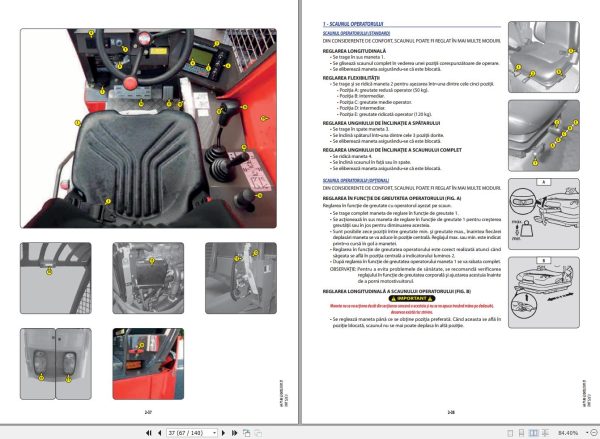Image resolution: width=600 pixels, height=439 pixels.
Task: Click the figure A weight adjustment diagram
Action: (544, 214)
